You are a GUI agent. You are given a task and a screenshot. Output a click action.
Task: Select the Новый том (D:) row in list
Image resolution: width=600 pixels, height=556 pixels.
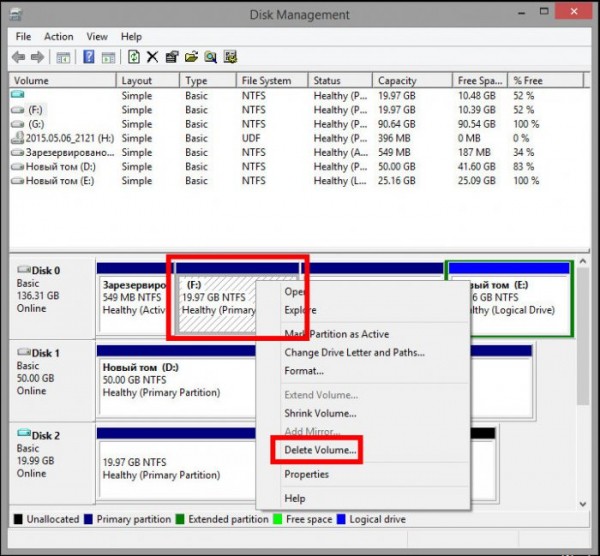point(300,167)
